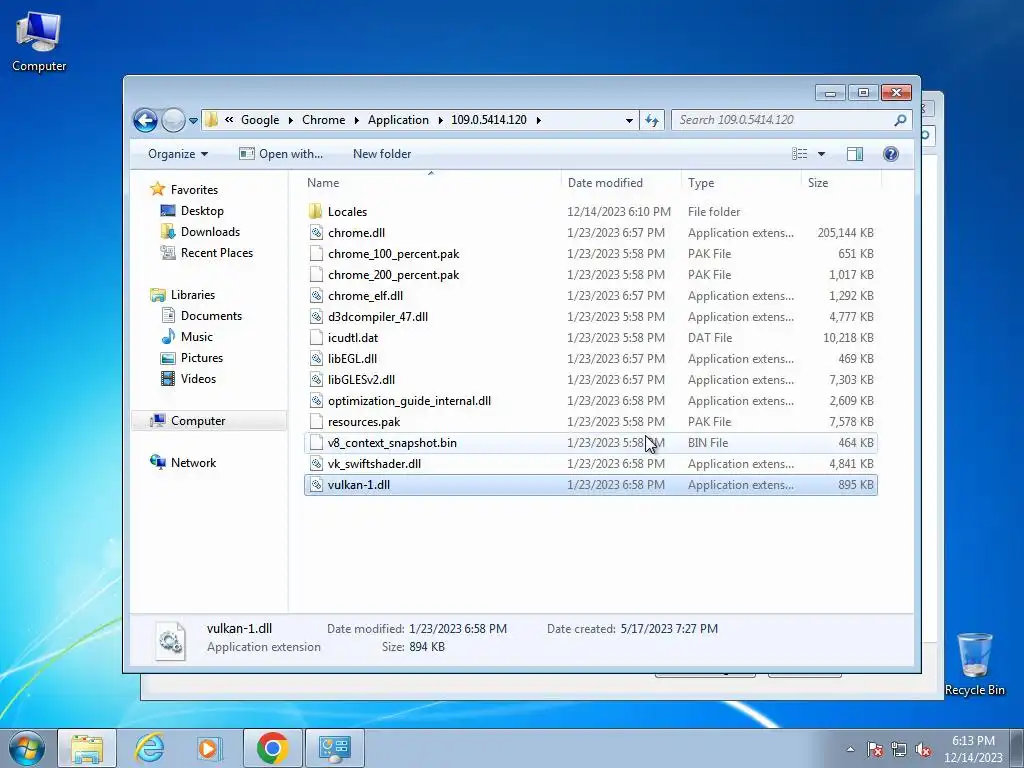Open Documents library

point(211,315)
